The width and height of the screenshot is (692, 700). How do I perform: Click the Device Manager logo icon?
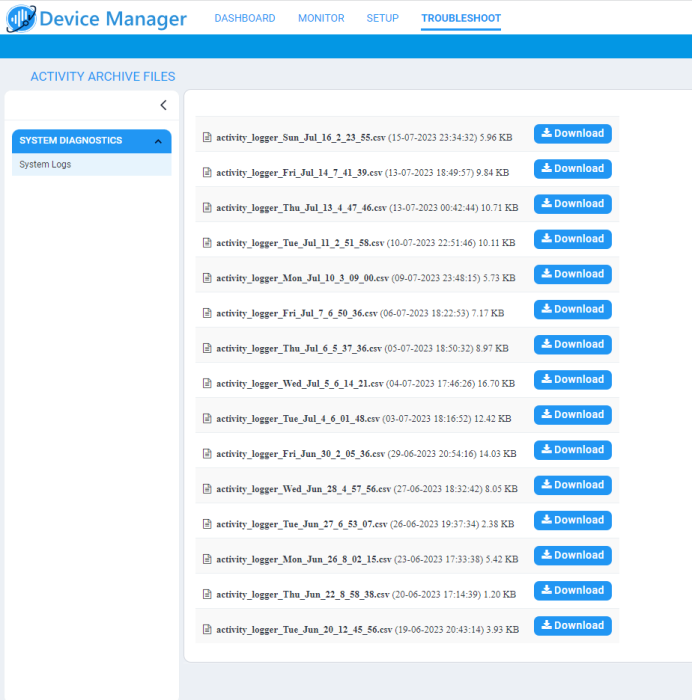(x=21, y=19)
